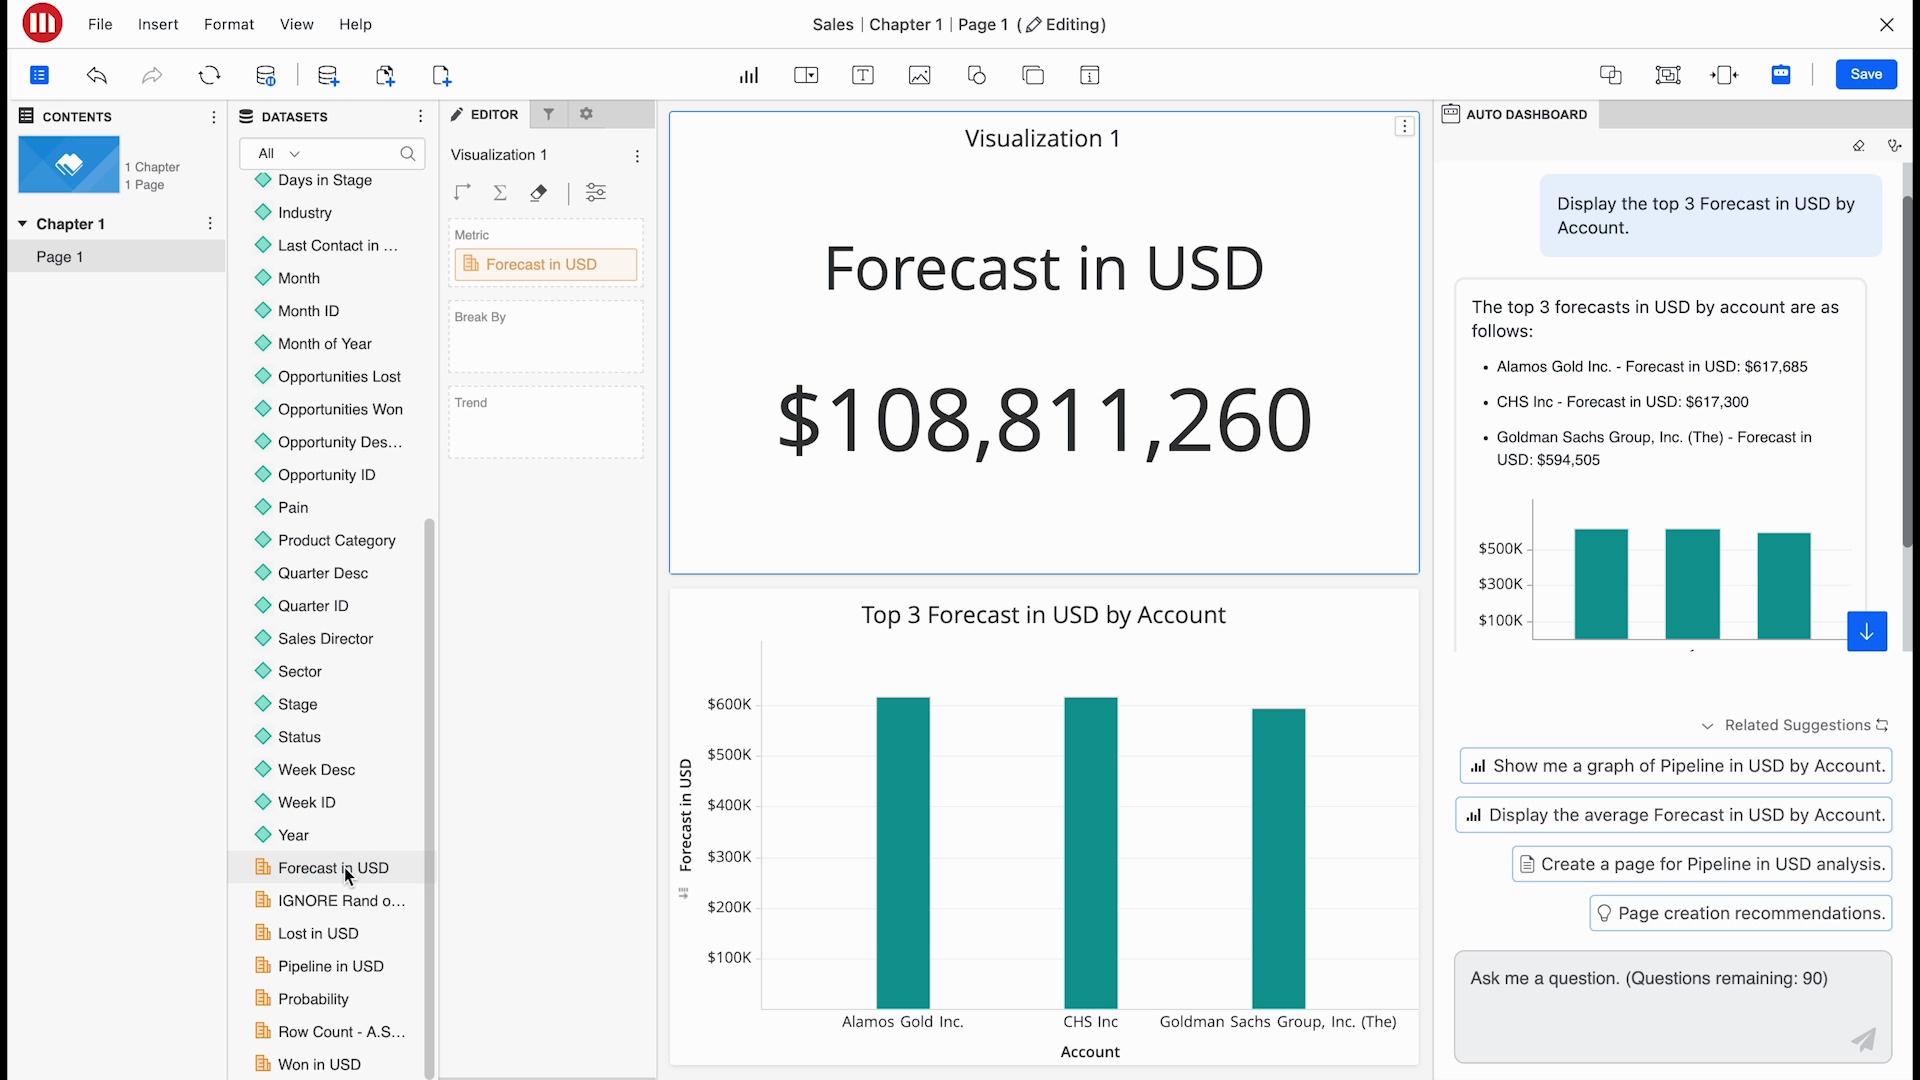1920x1080 pixels.
Task: Click the clear chat eraser icon
Action: click(x=1858, y=146)
